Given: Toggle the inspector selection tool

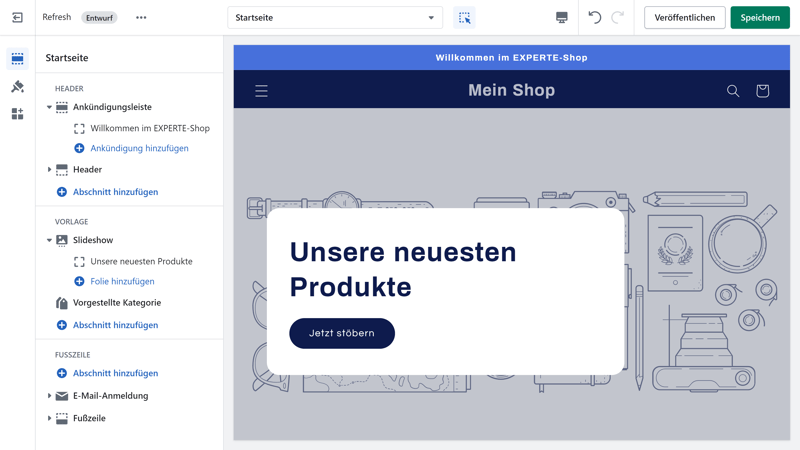Looking at the screenshot, I should [x=464, y=18].
